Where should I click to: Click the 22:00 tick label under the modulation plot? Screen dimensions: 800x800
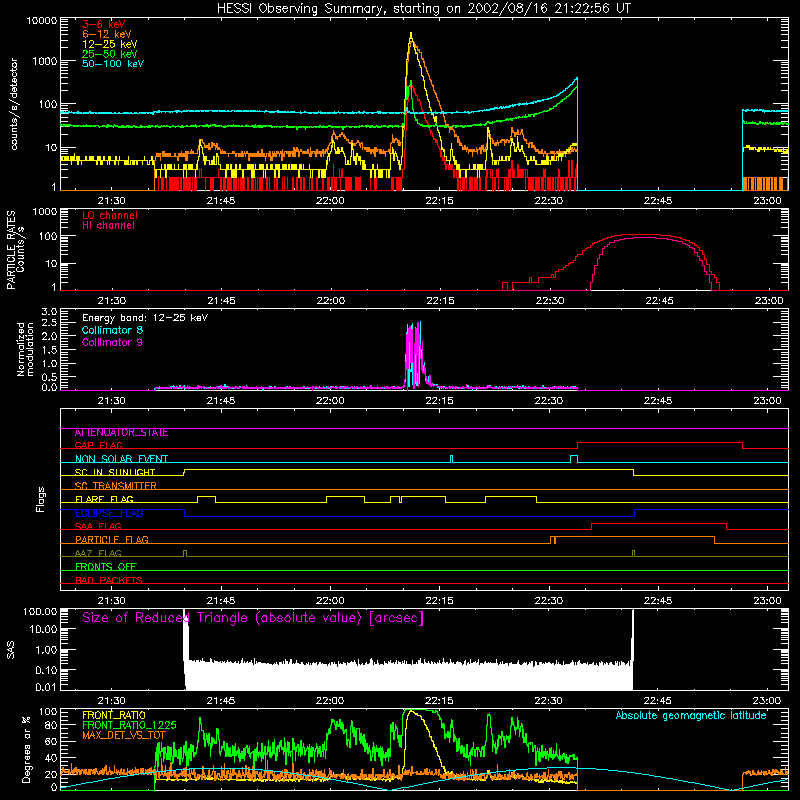(330, 401)
